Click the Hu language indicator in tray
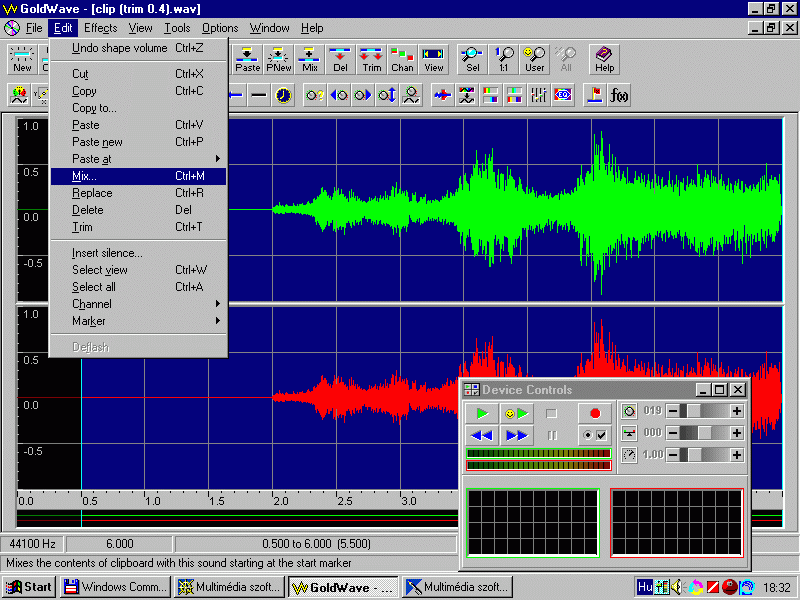This screenshot has height=600, width=800. point(645,587)
